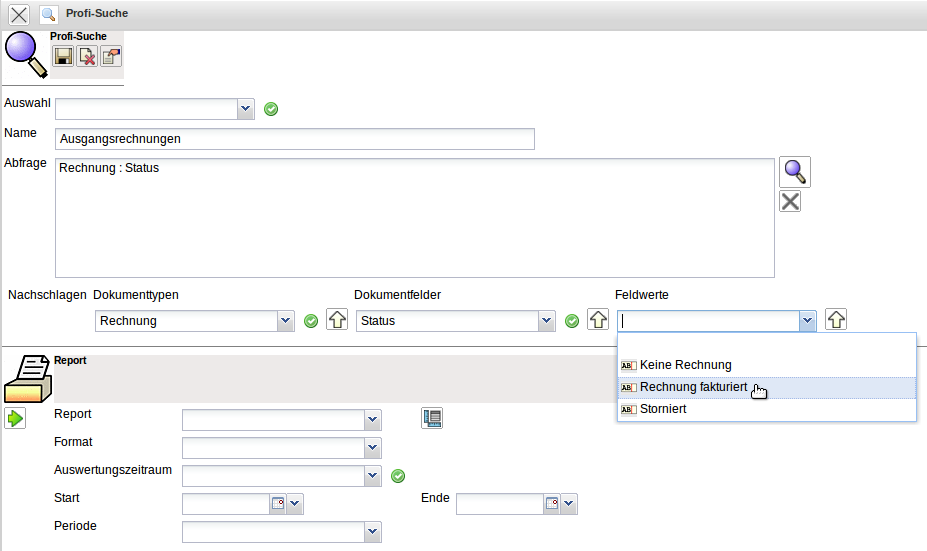Clear the query with the X beside Abfrage
Image resolution: width=927 pixels, height=551 pixels.
tap(790, 202)
